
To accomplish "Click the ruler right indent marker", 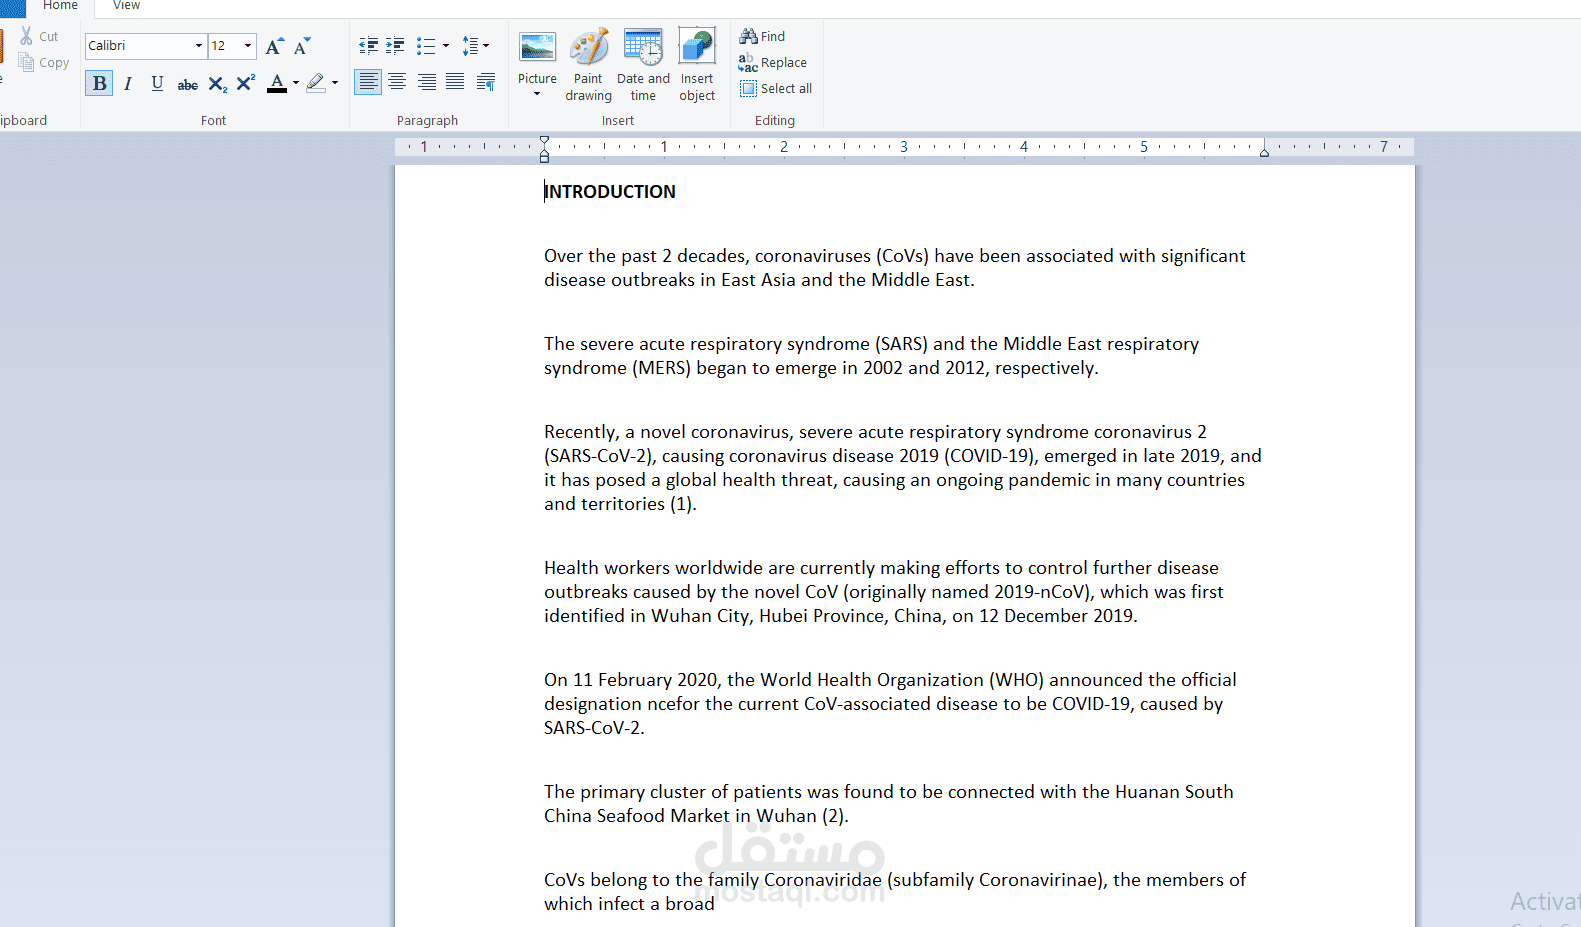I will click(x=1264, y=152).
